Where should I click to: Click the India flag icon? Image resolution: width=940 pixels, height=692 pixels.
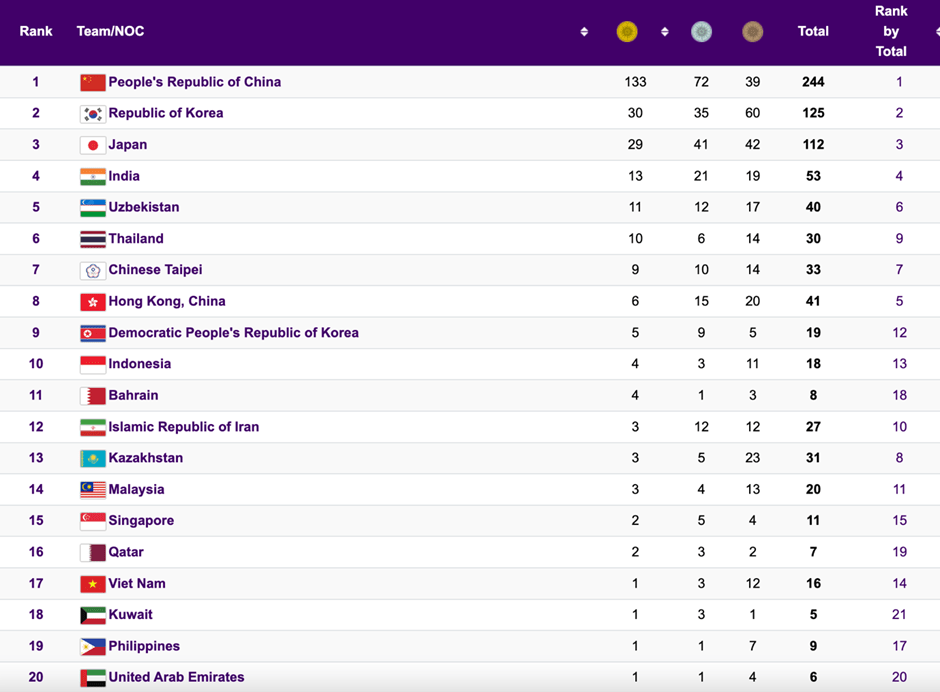(x=93, y=176)
